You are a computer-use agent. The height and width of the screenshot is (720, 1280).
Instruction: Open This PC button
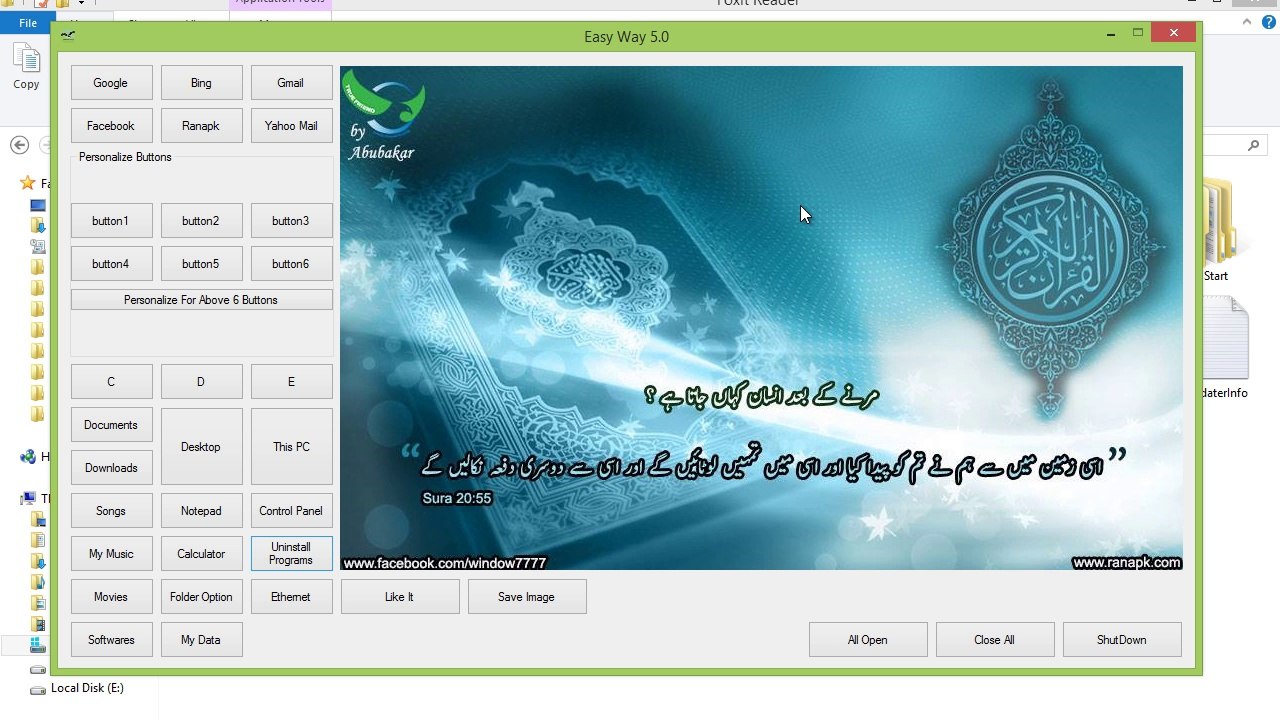click(x=291, y=447)
